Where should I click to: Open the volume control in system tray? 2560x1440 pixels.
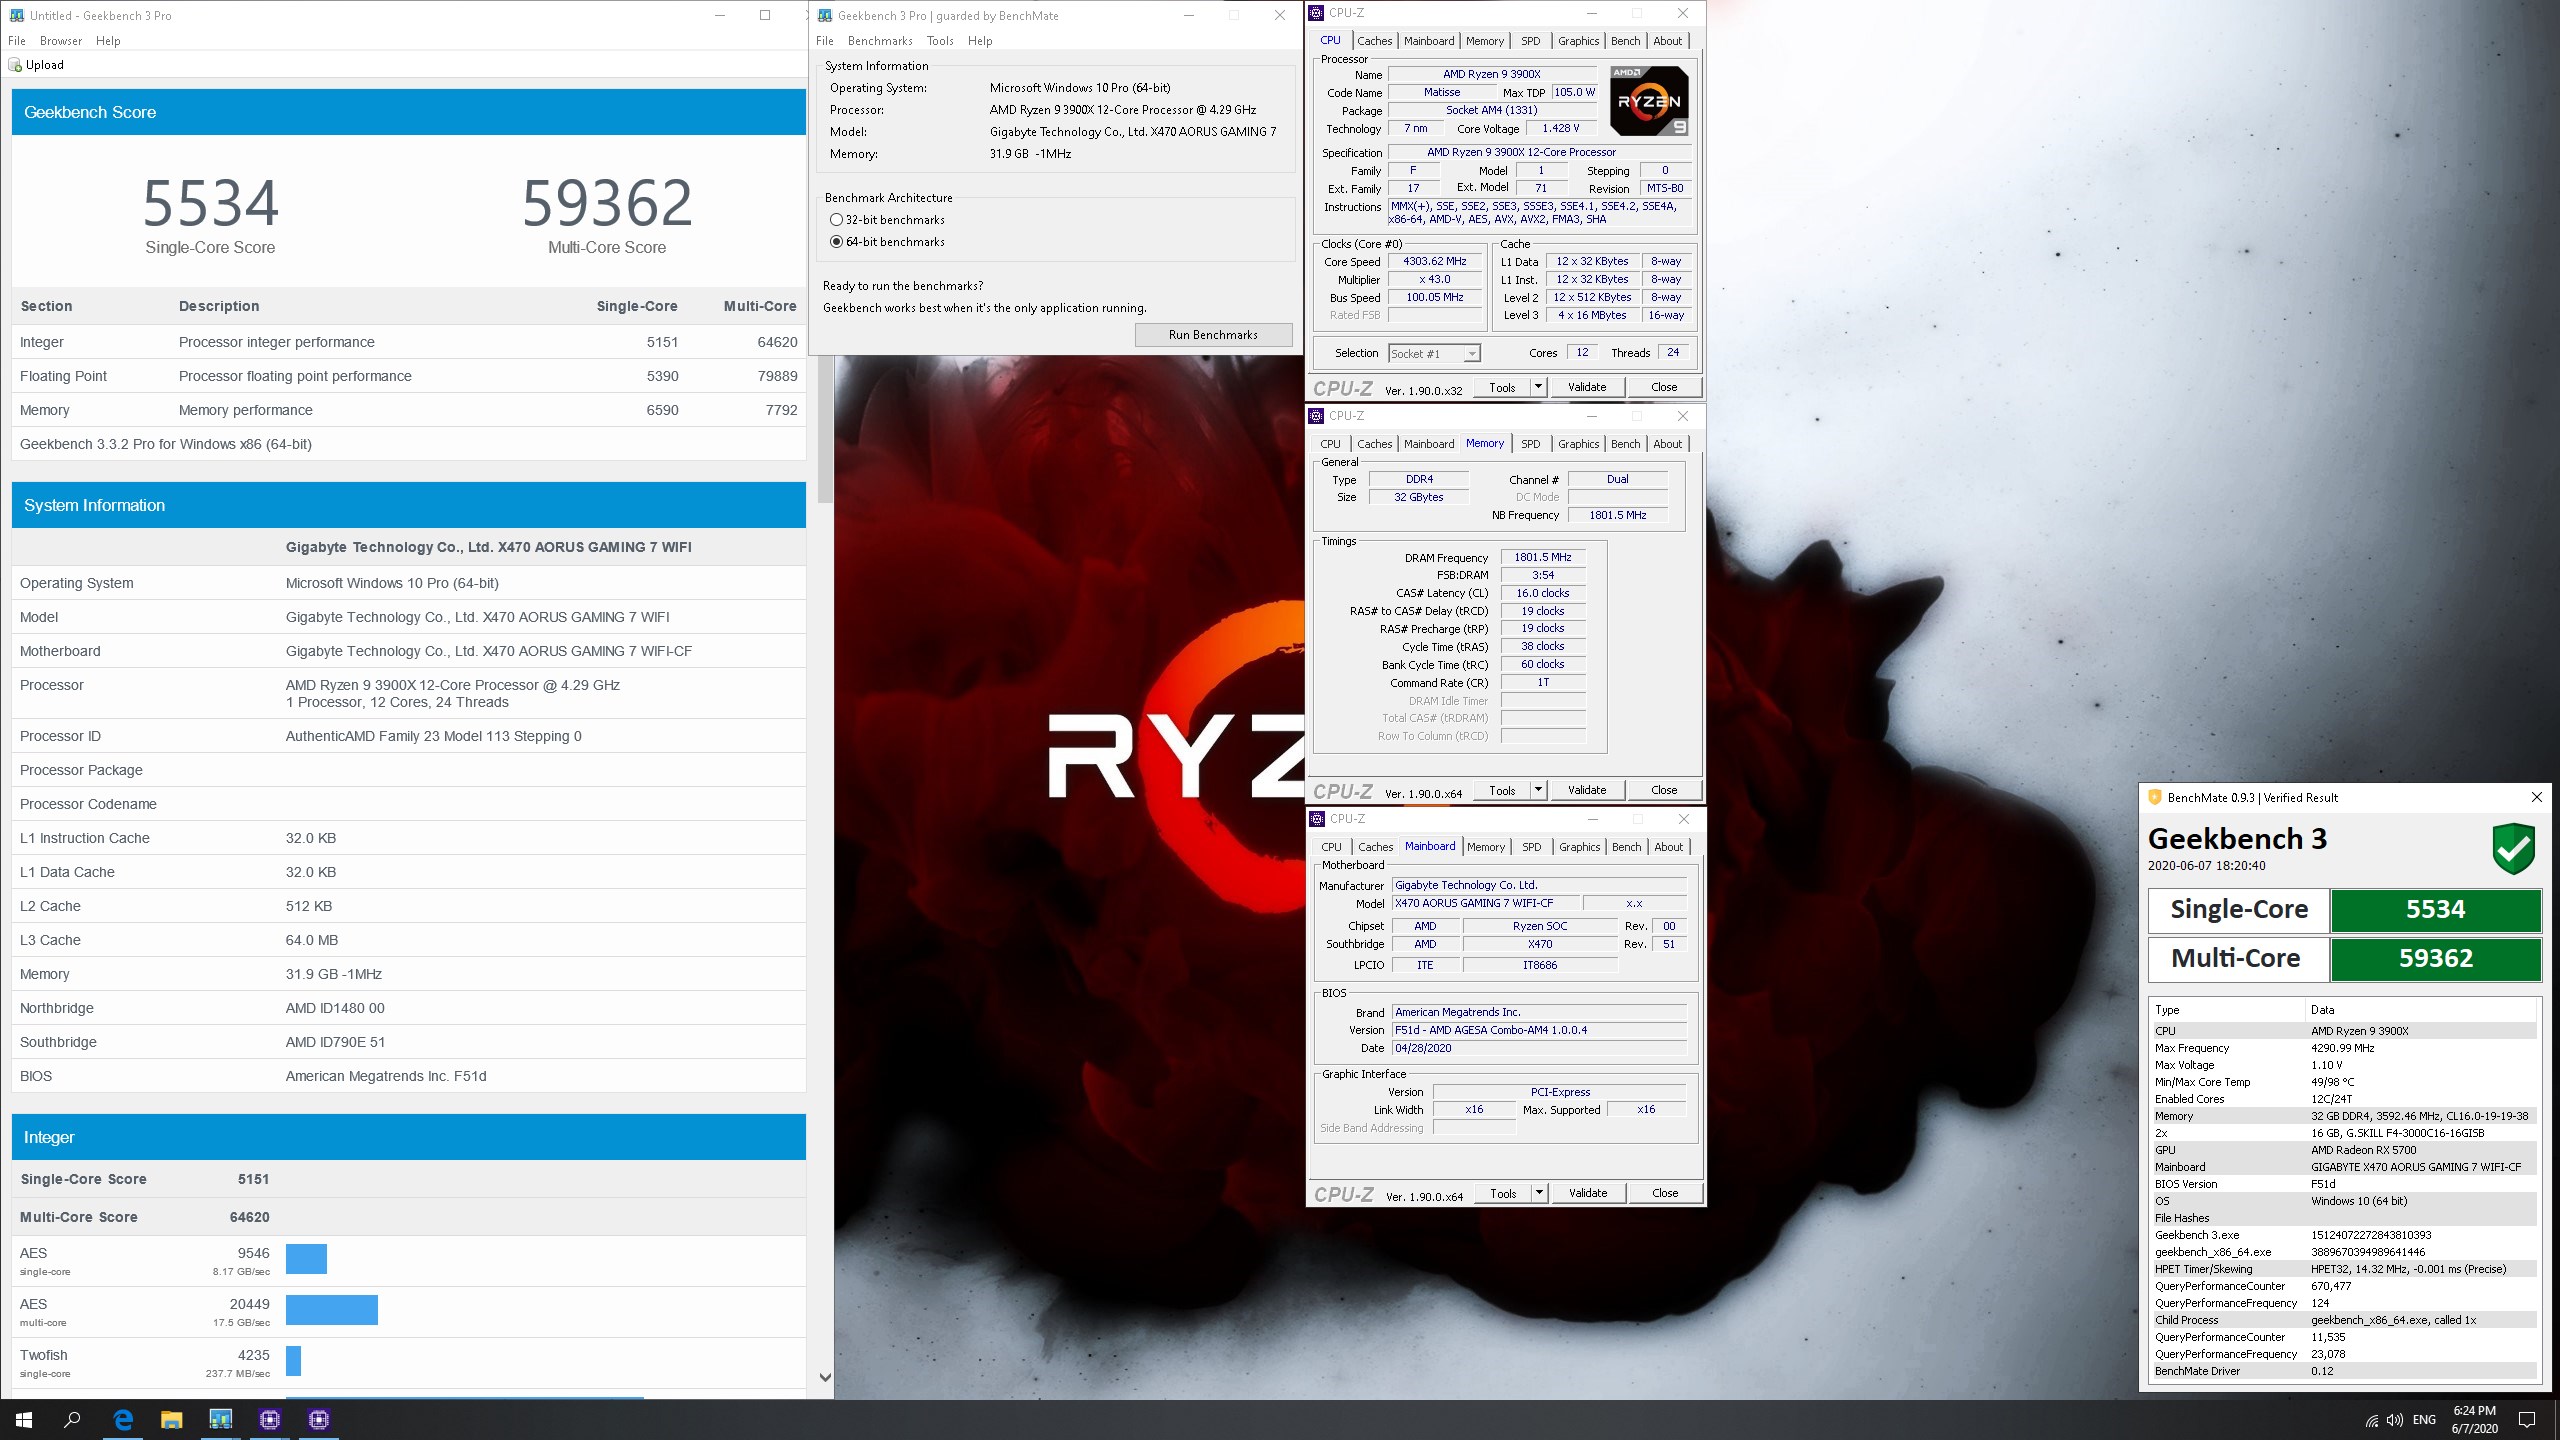(2394, 1420)
